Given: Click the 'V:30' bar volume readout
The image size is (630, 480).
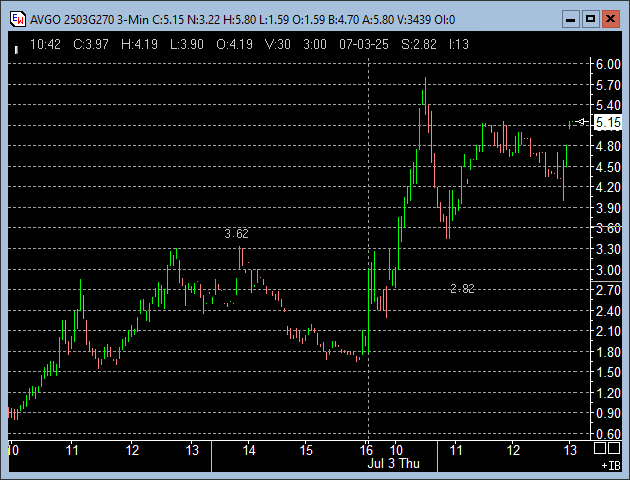Looking at the screenshot, I should pos(278,44).
